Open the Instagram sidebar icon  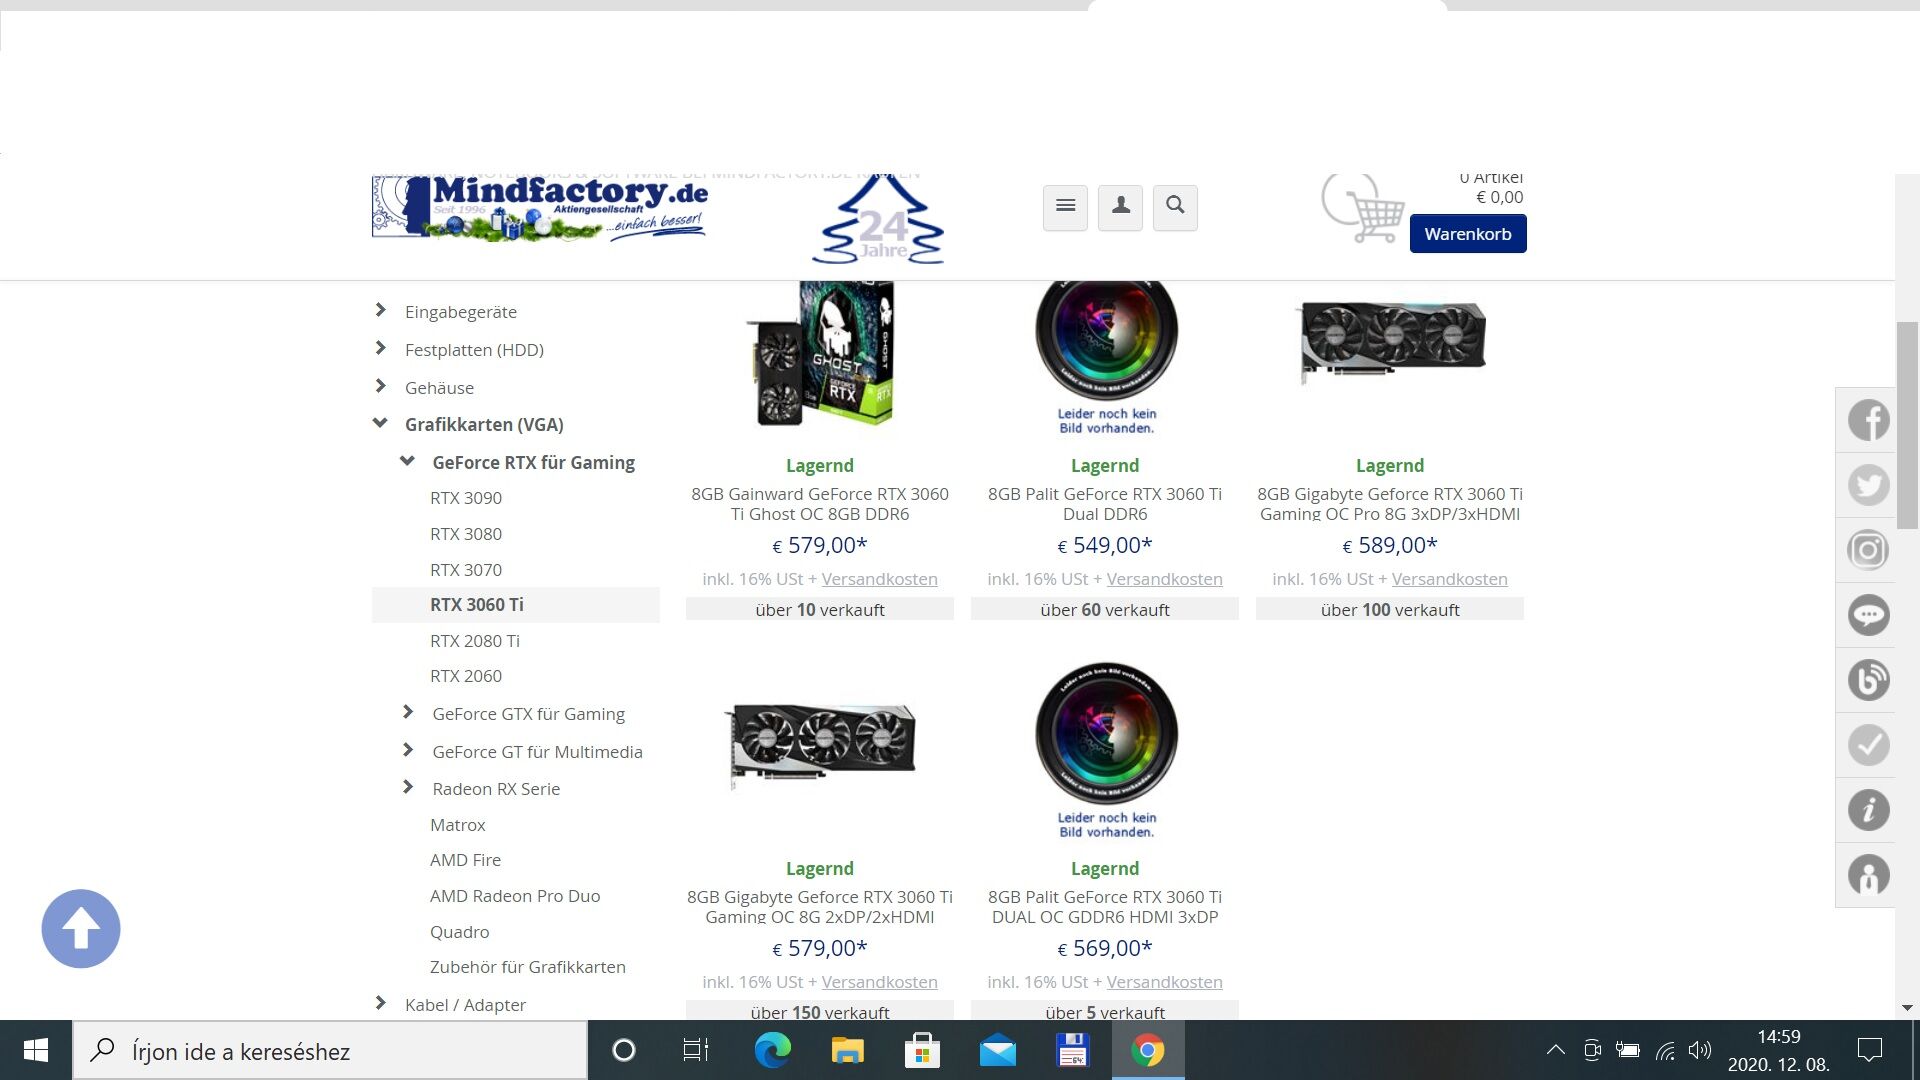tap(1867, 550)
